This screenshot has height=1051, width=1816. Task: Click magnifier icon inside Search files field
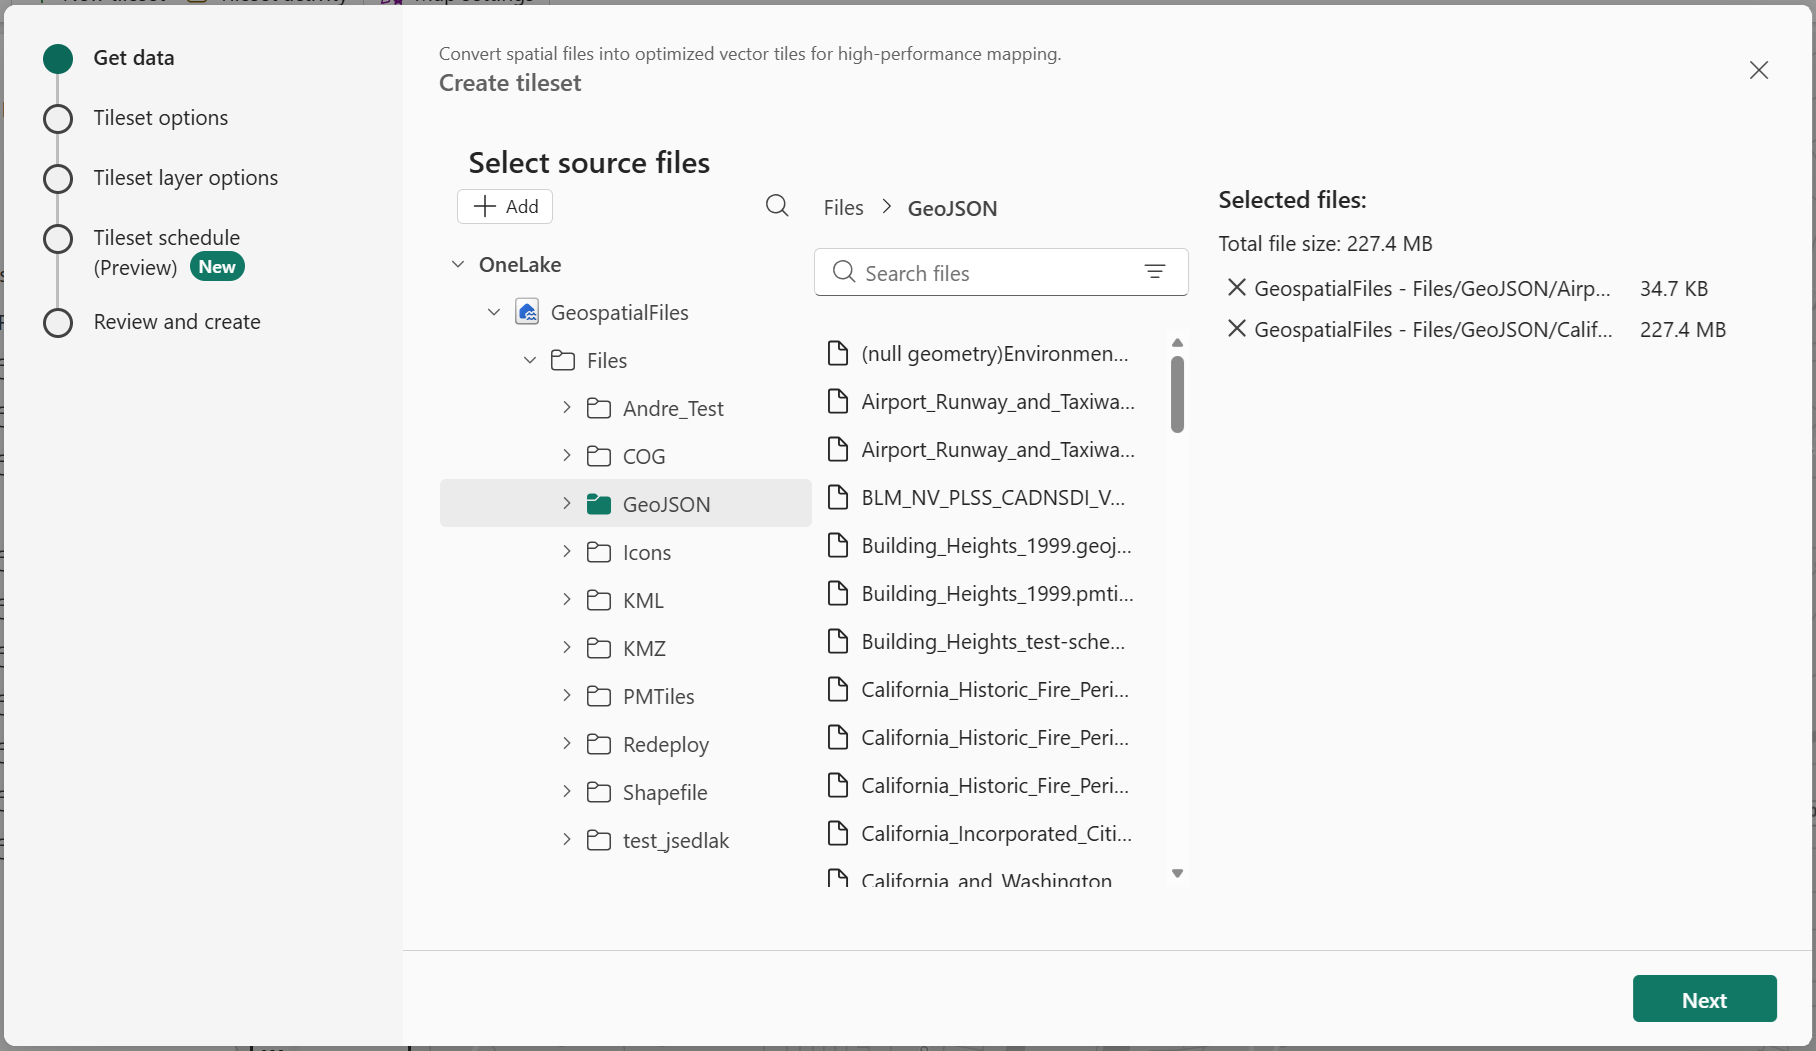(844, 272)
